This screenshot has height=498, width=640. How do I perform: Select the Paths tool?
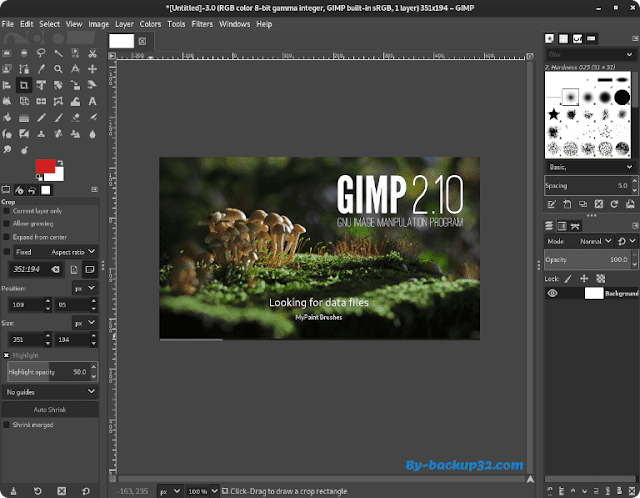[24, 69]
